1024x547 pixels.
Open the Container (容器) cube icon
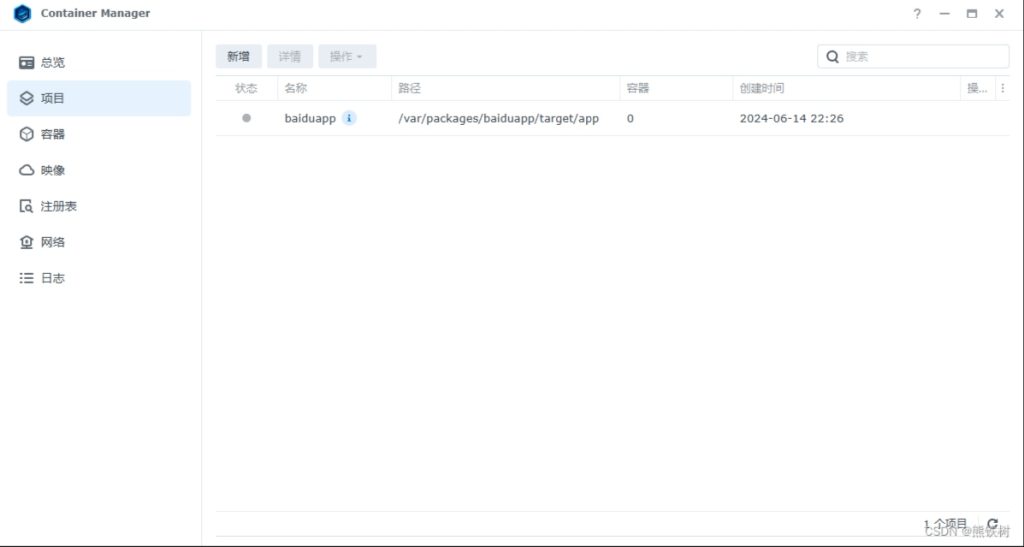pos(27,135)
